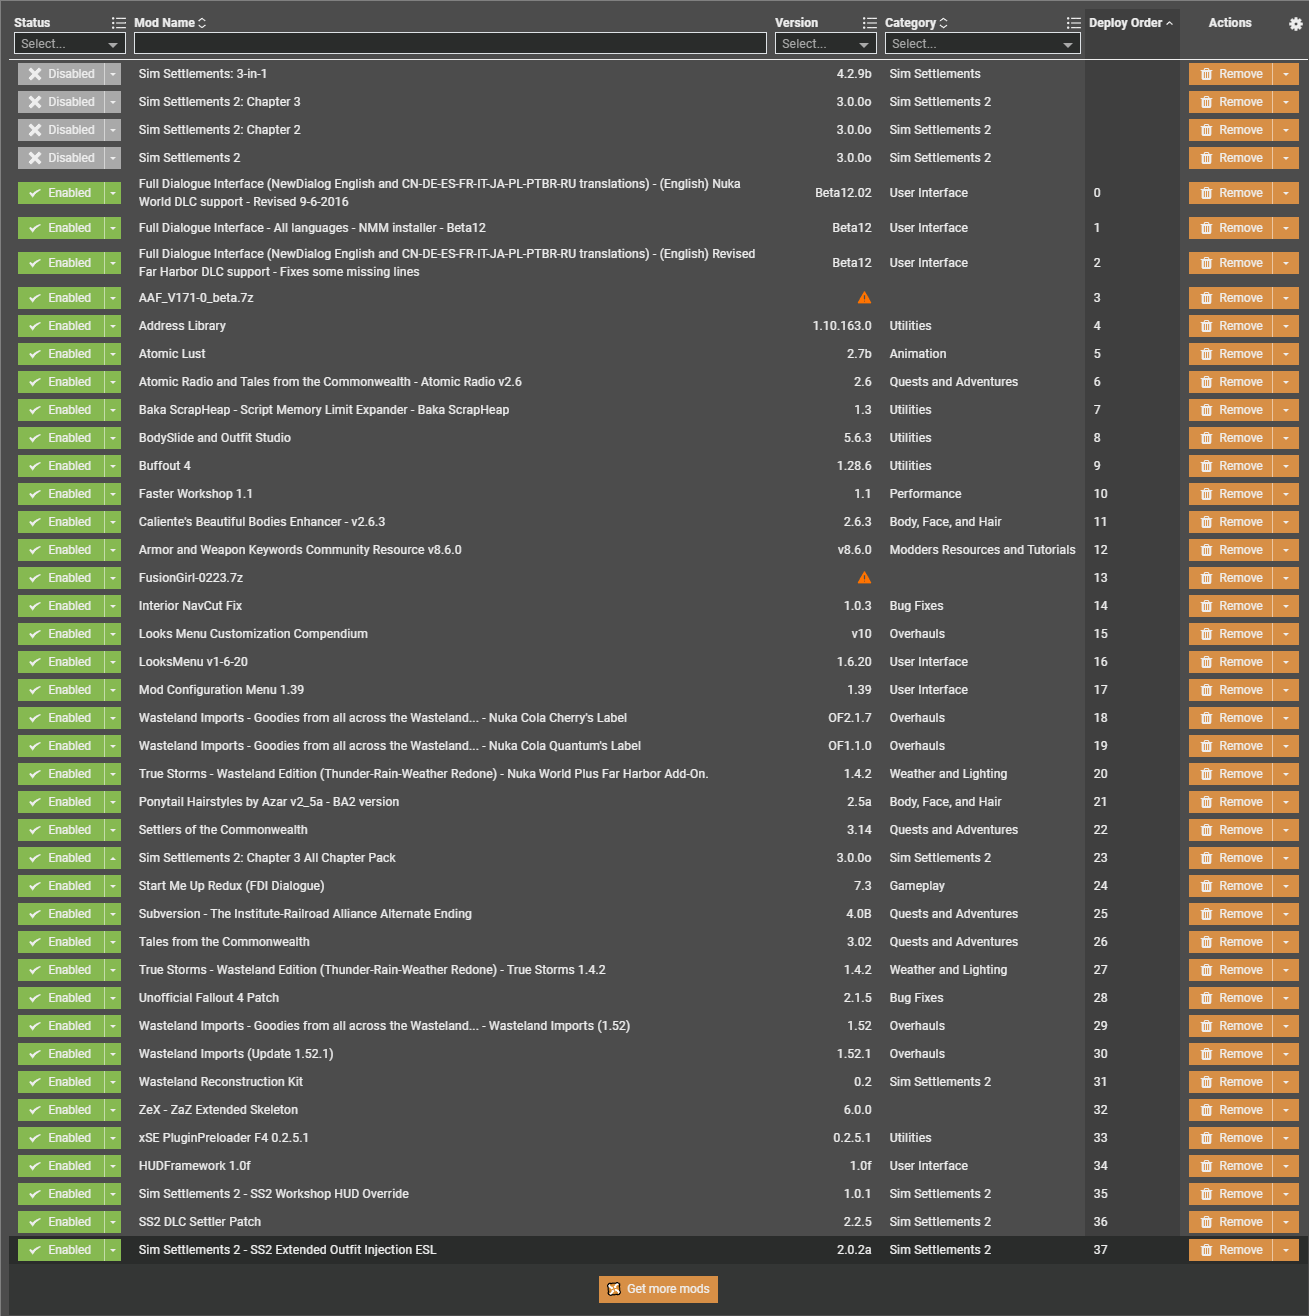The width and height of the screenshot is (1309, 1316).
Task: Expand Remove dropdown arrow for LooksMenu v1-6-20
Action: [x=1286, y=662]
